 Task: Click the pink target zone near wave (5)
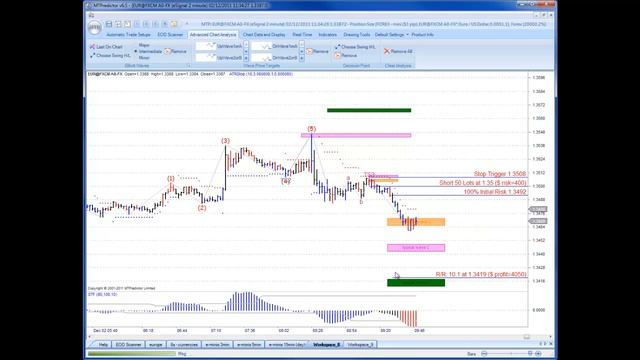tap(356, 135)
